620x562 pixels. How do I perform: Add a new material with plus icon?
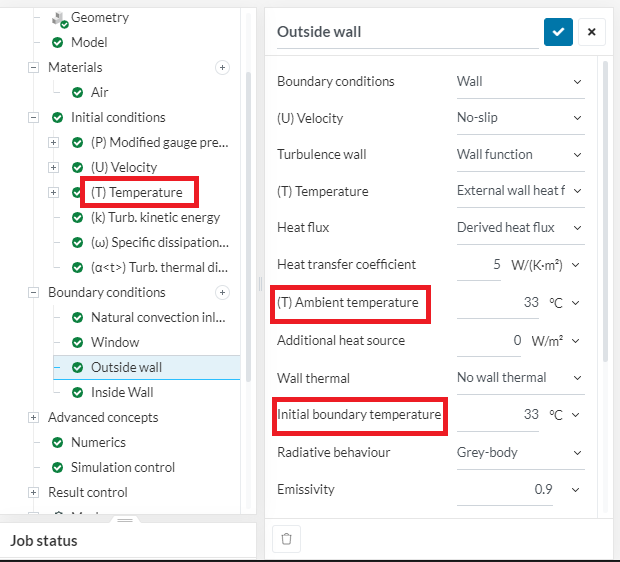pyautogui.click(x=222, y=67)
